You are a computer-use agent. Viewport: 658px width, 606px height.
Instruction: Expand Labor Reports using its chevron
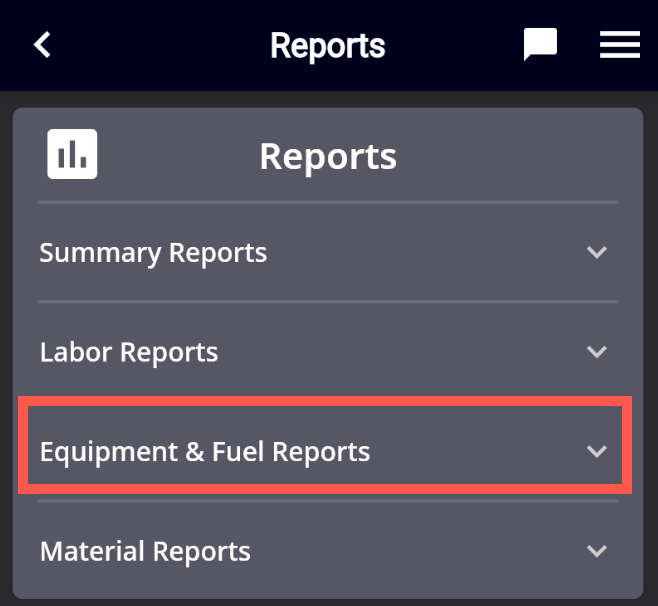tap(597, 352)
